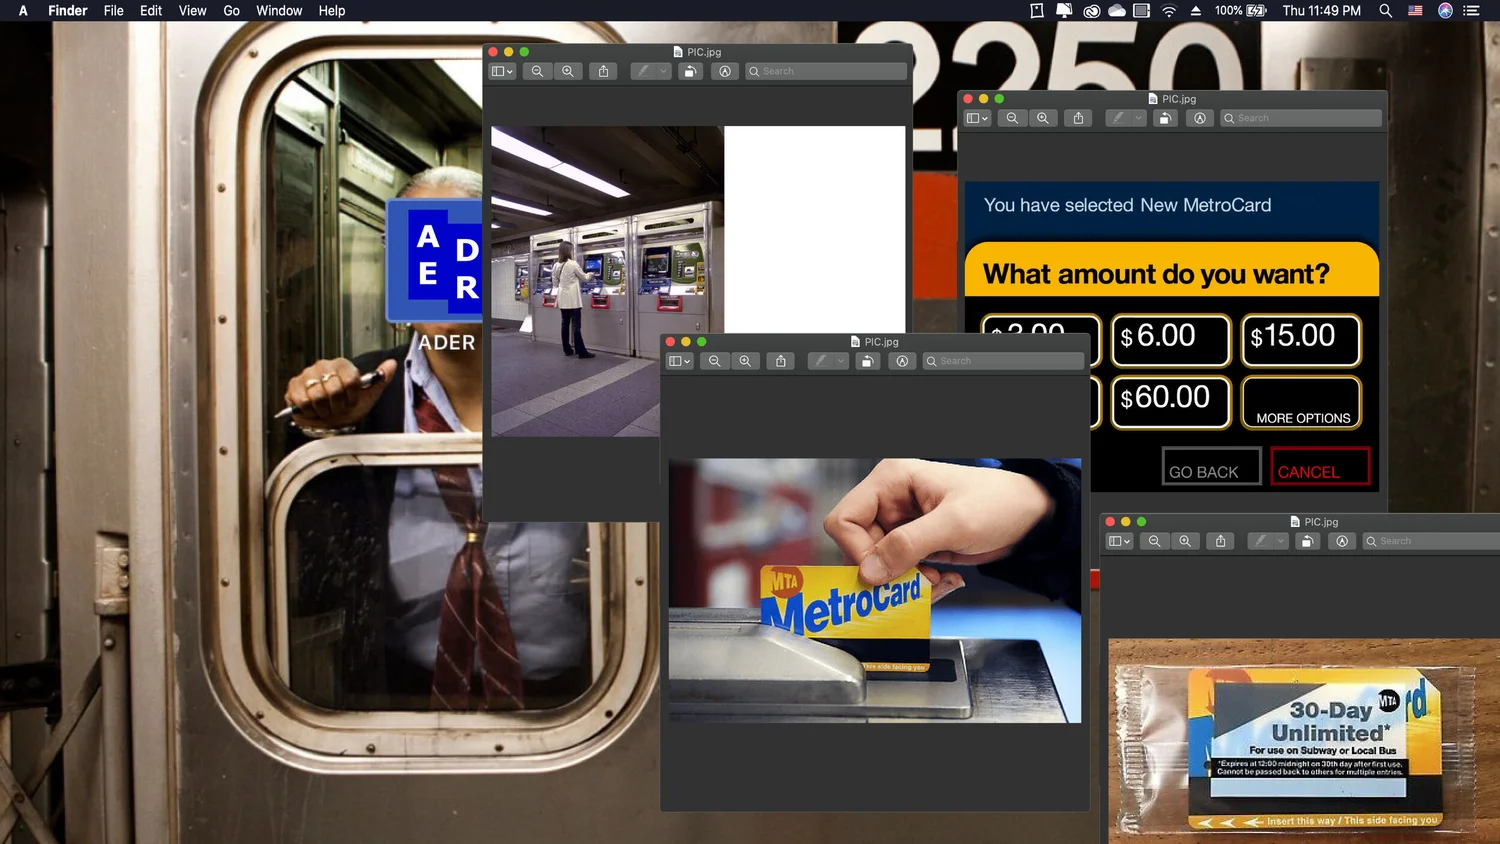Click the MetroCard swipe photo image

[x=875, y=590]
